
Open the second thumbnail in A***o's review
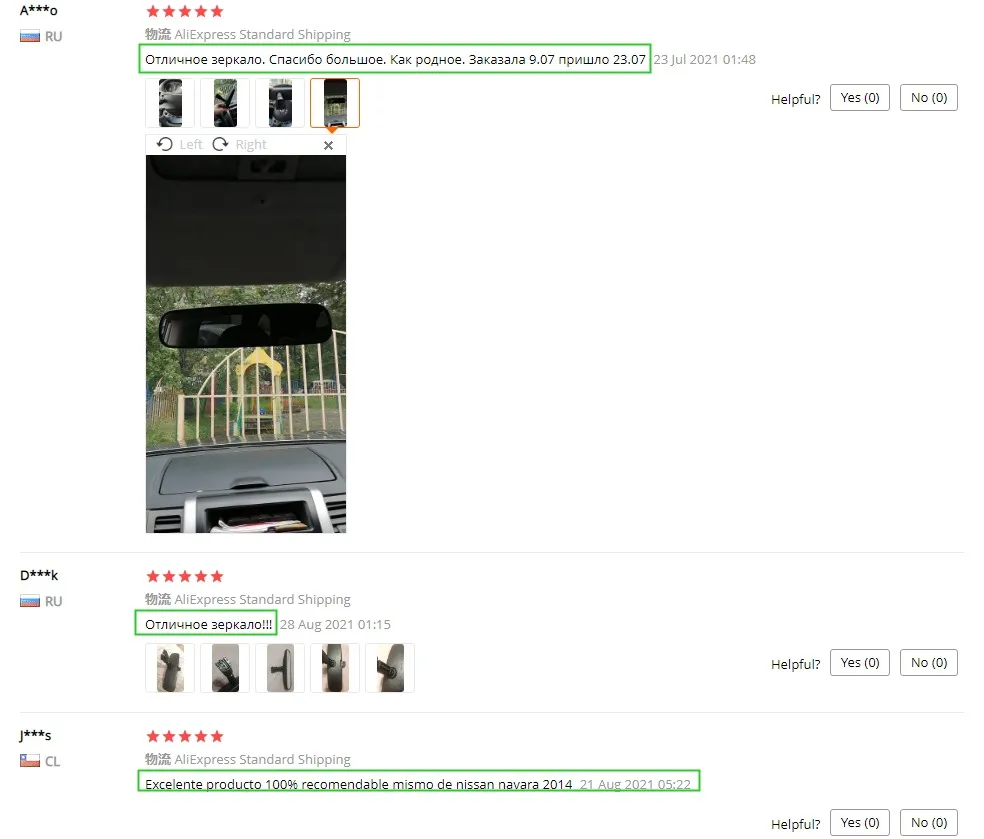(x=225, y=103)
